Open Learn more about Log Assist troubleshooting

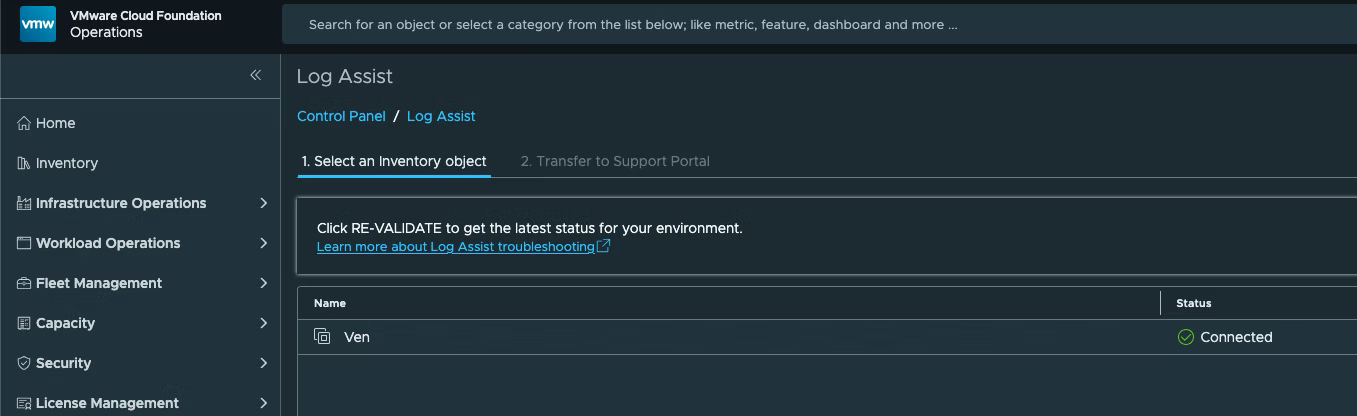tap(455, 246)
